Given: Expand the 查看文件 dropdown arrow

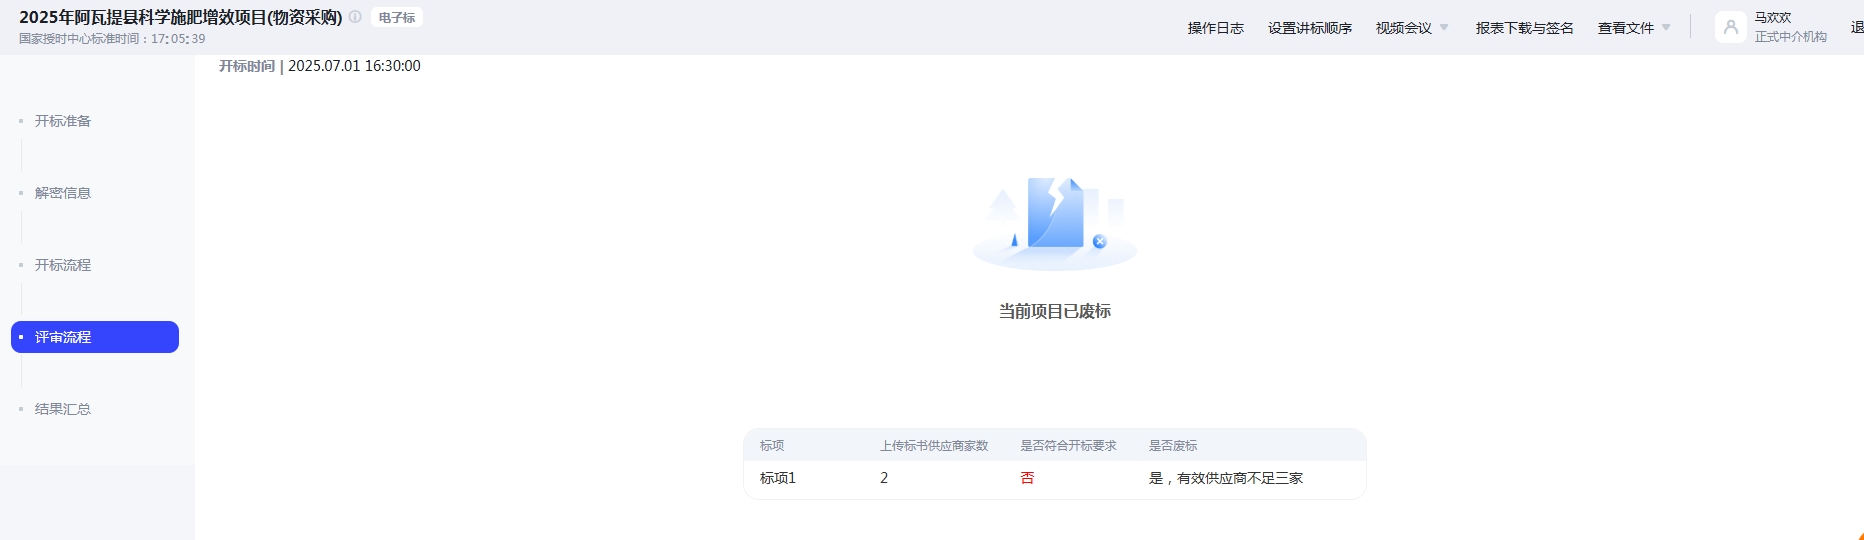Looking at the screenshot, I should click(x=1666, y=28).
